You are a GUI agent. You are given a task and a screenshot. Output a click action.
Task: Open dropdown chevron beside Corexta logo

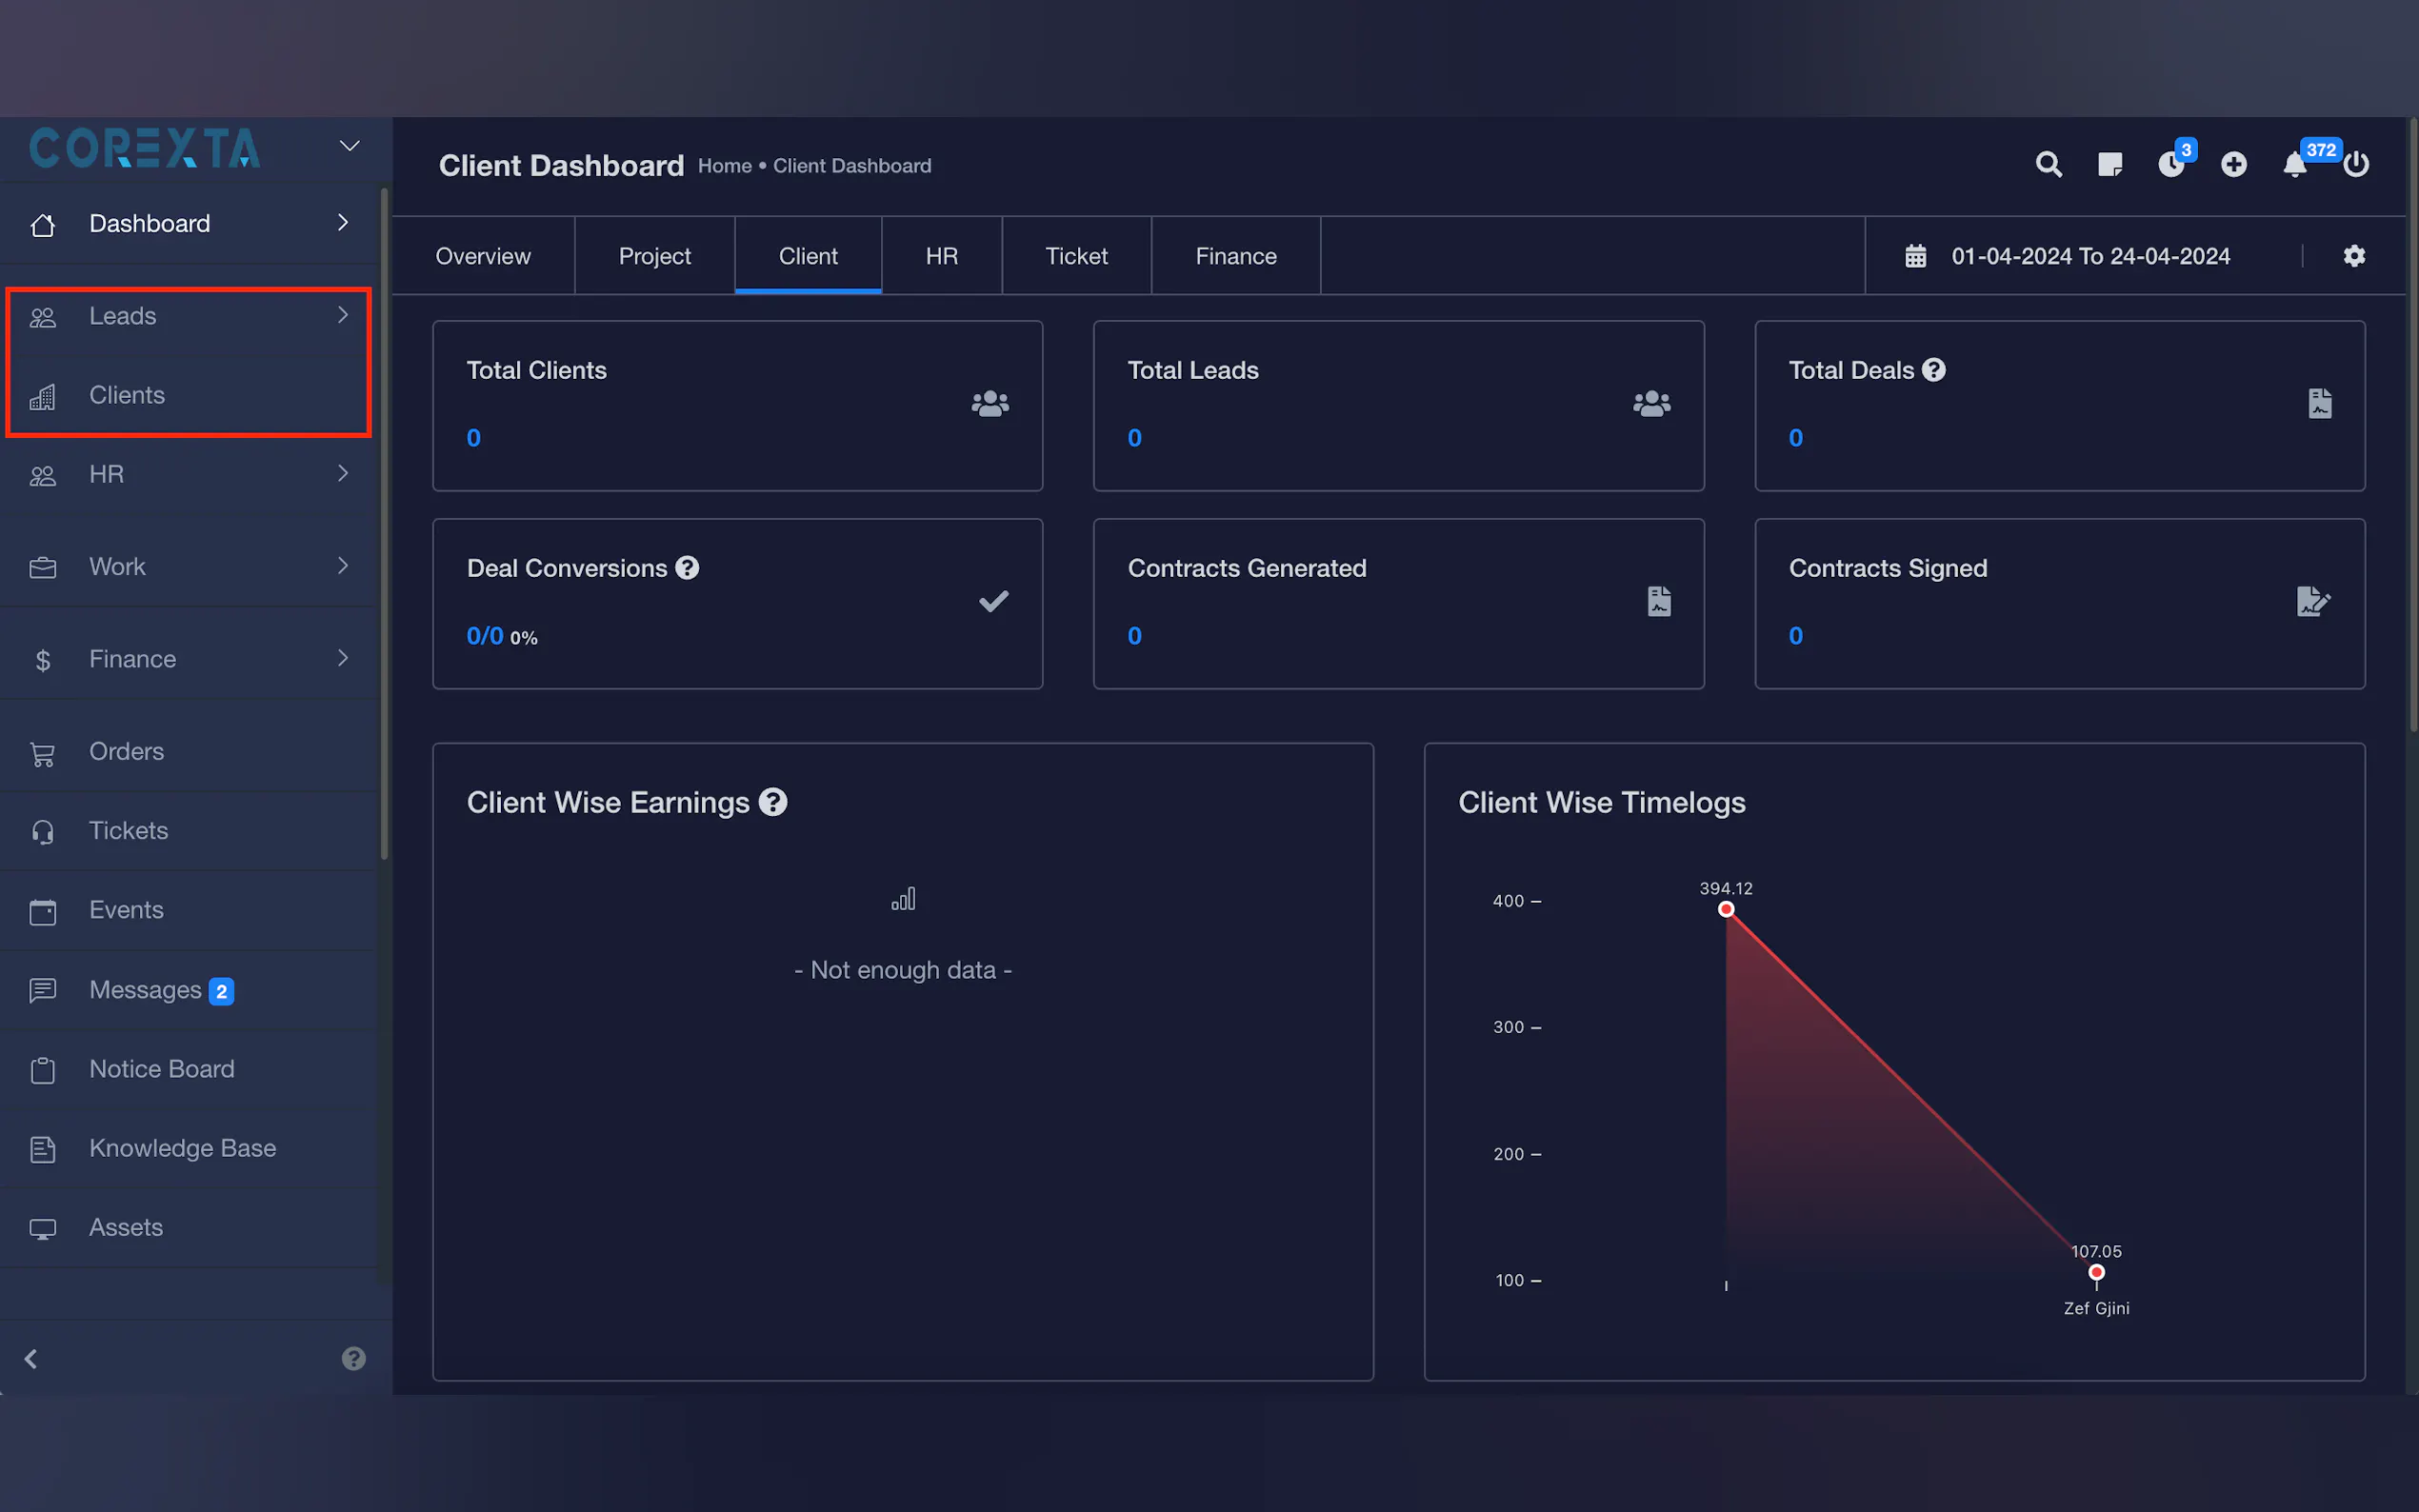(x=349, y=146)
